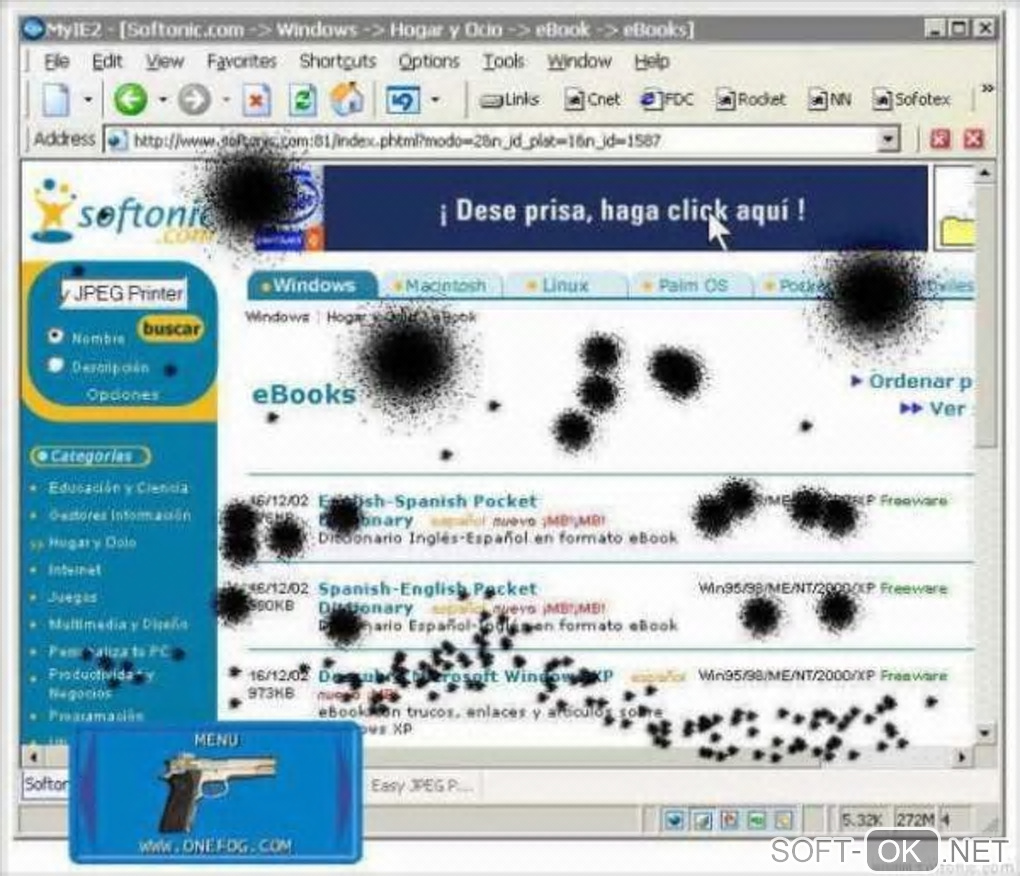
Task: Open the Rocket favorite link
Action: [751, 100]
